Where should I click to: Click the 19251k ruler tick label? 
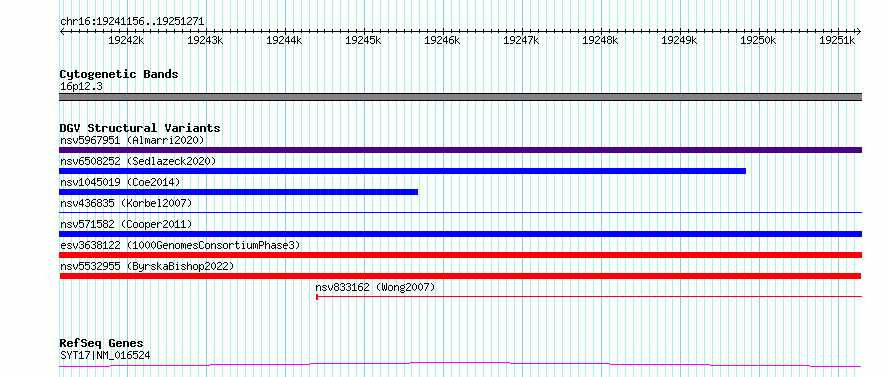click(837, 40)
